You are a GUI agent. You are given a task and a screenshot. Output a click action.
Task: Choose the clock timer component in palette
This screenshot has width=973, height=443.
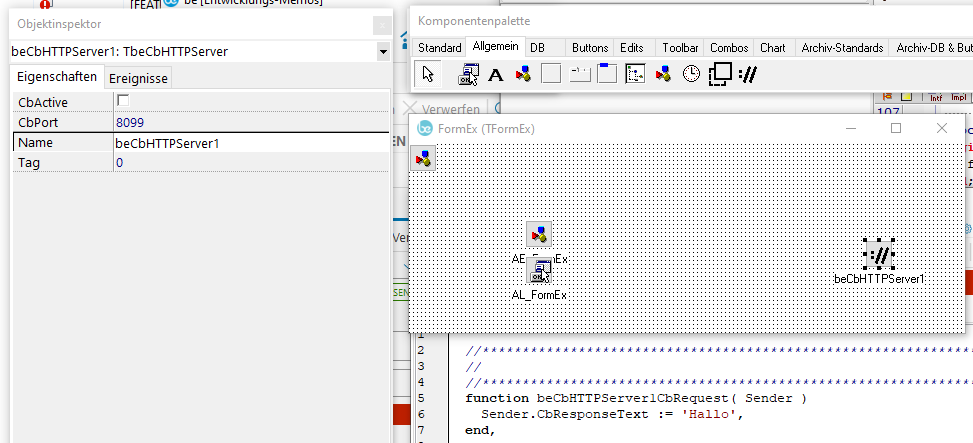pos(691,74)
